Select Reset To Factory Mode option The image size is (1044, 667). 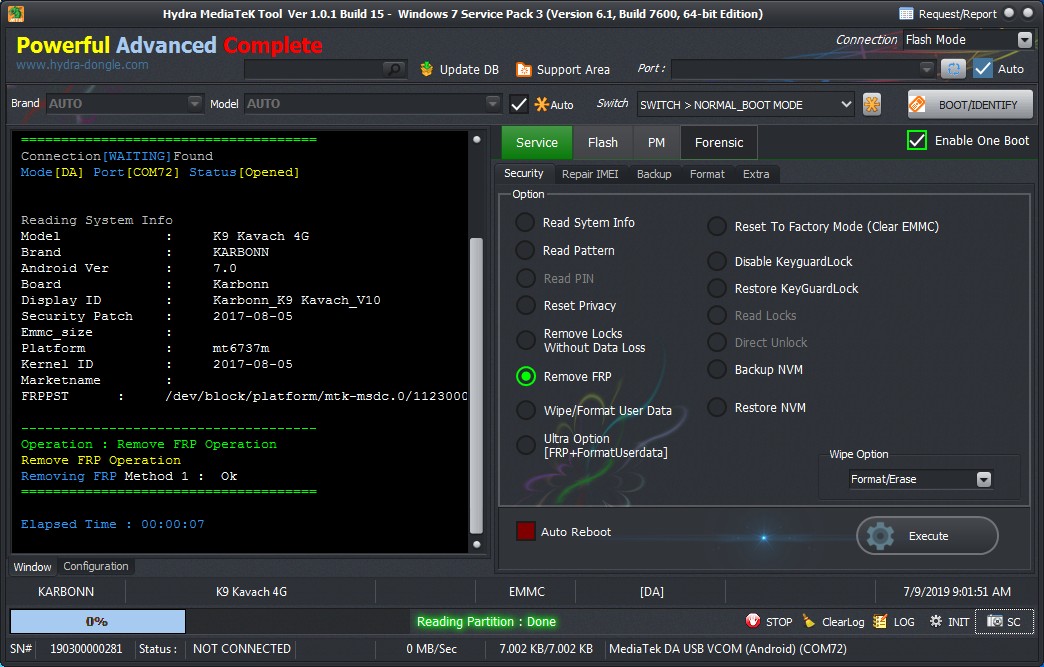point(716,226)
